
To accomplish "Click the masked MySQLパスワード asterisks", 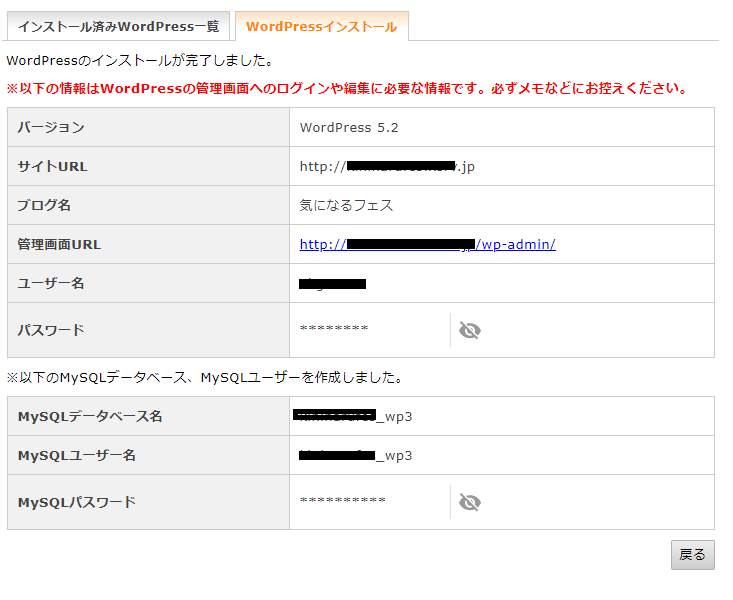I will (342, 502).
